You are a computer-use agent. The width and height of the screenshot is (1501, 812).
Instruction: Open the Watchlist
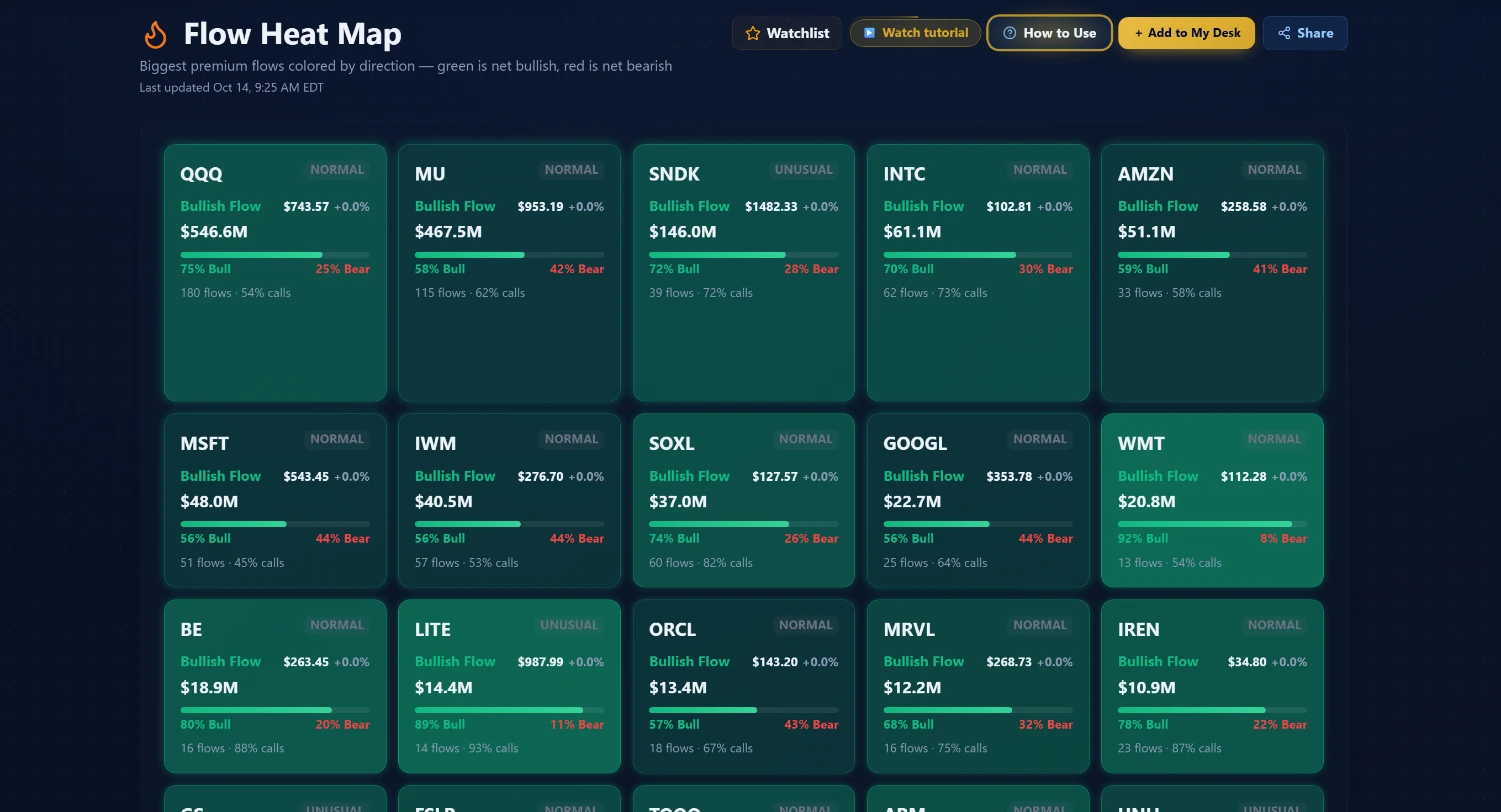787,33
